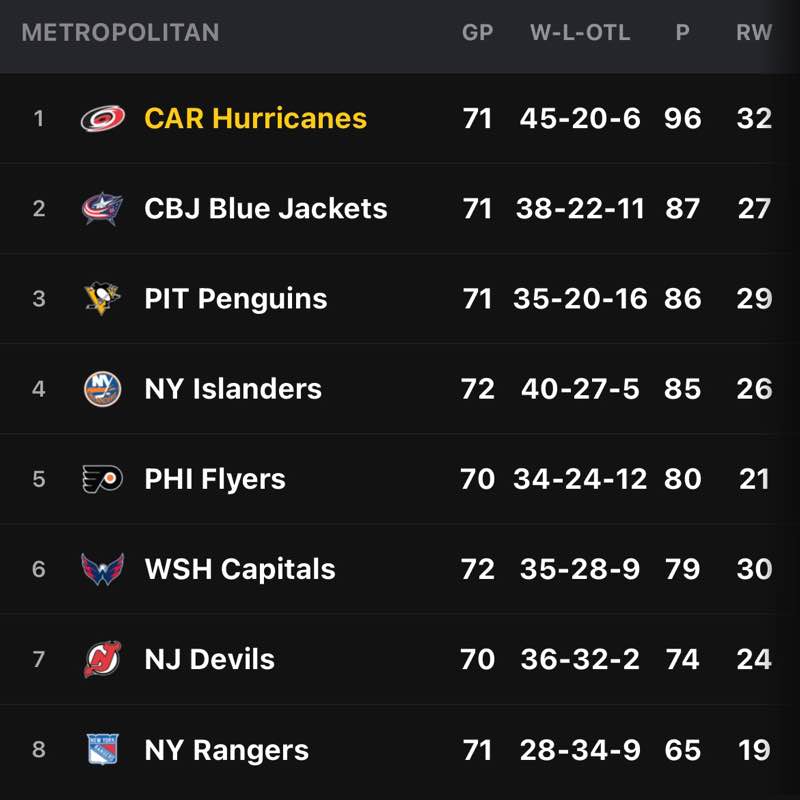Click the Pittsburgh Penguins logo icon
The image size is (800, 800).
click(x=103, y=299)
